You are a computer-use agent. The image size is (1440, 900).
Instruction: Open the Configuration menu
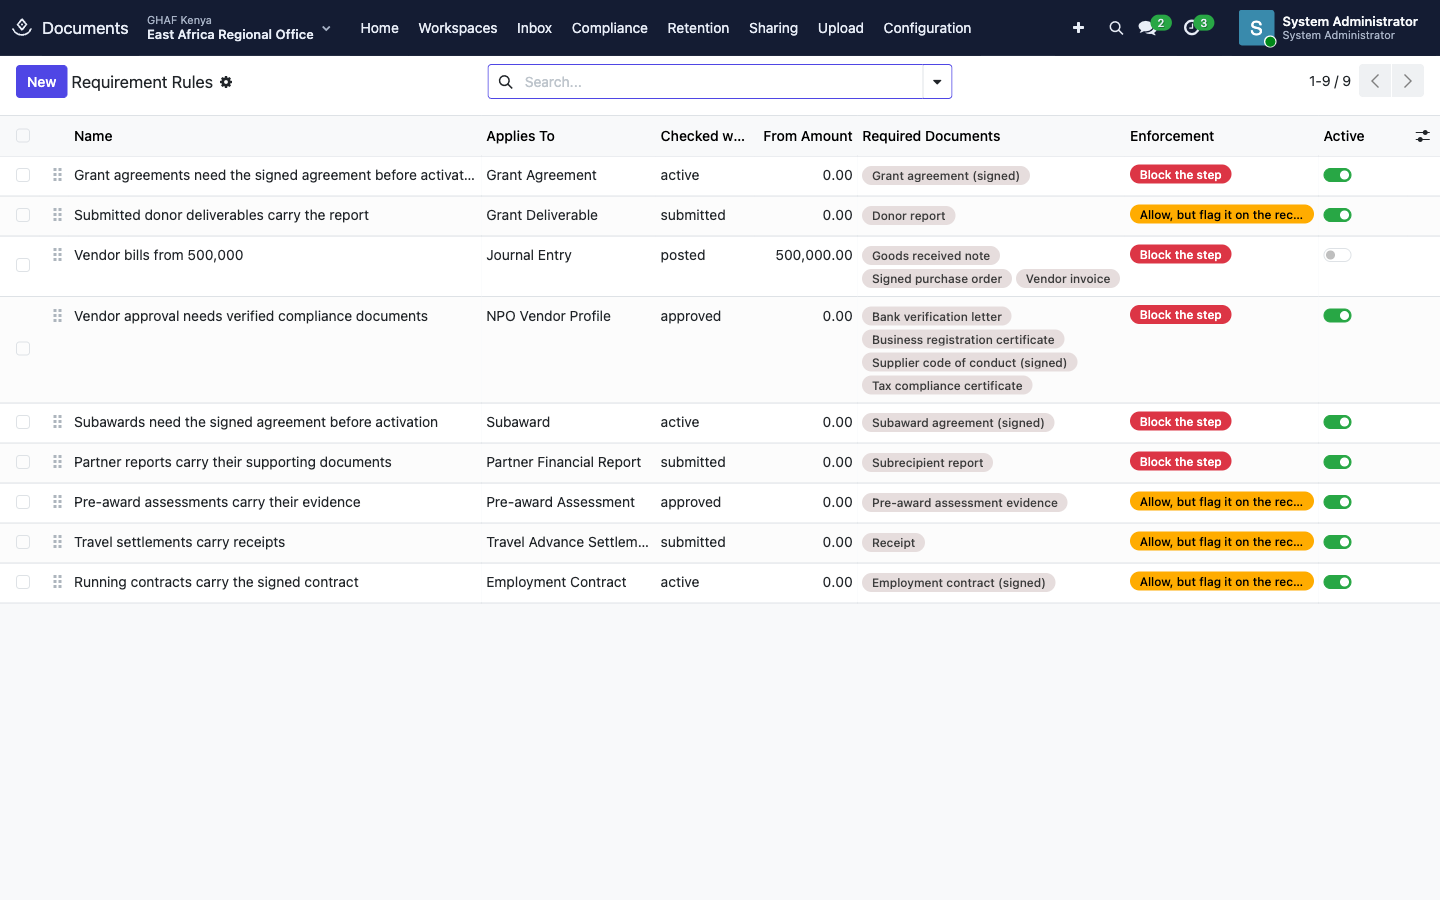tap(927, 28)
